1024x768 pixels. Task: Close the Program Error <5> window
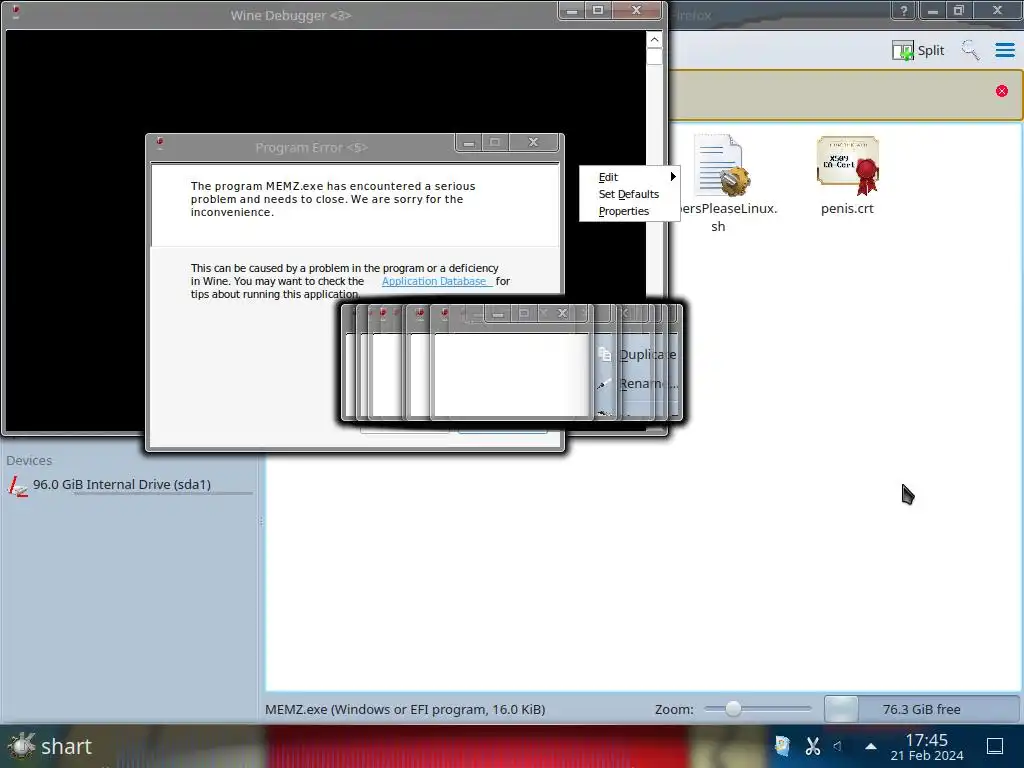click(x=534, y=142)
